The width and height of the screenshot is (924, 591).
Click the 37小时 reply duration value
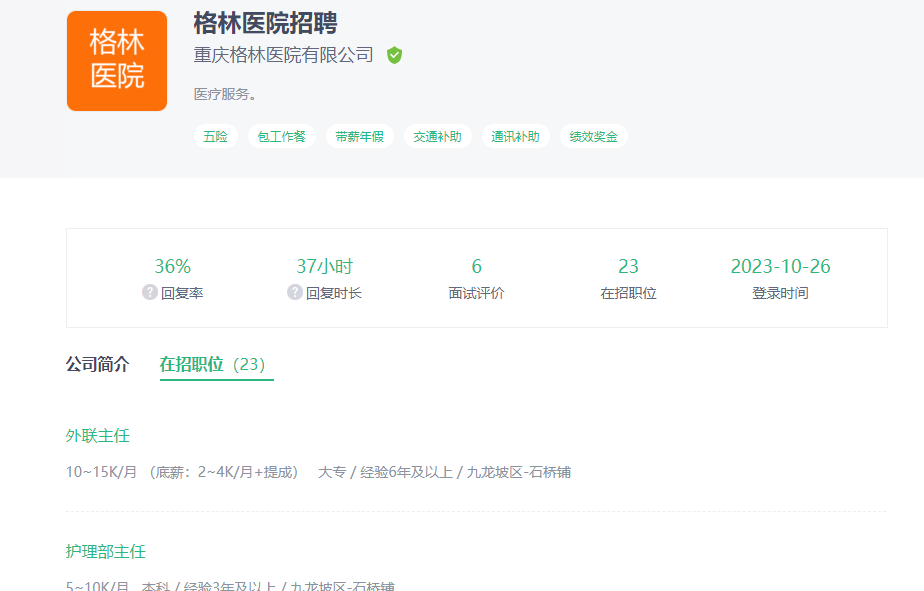(325, 266)
